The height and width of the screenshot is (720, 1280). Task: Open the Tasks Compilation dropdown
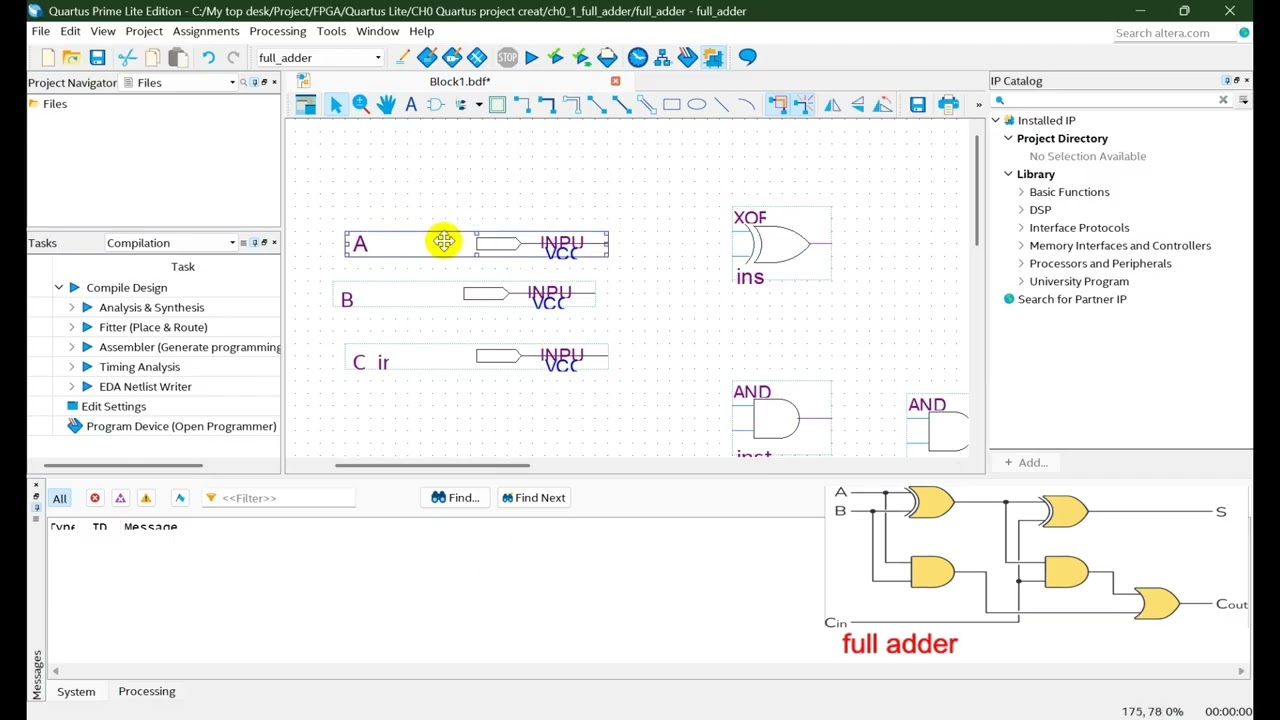coord(171,243)
